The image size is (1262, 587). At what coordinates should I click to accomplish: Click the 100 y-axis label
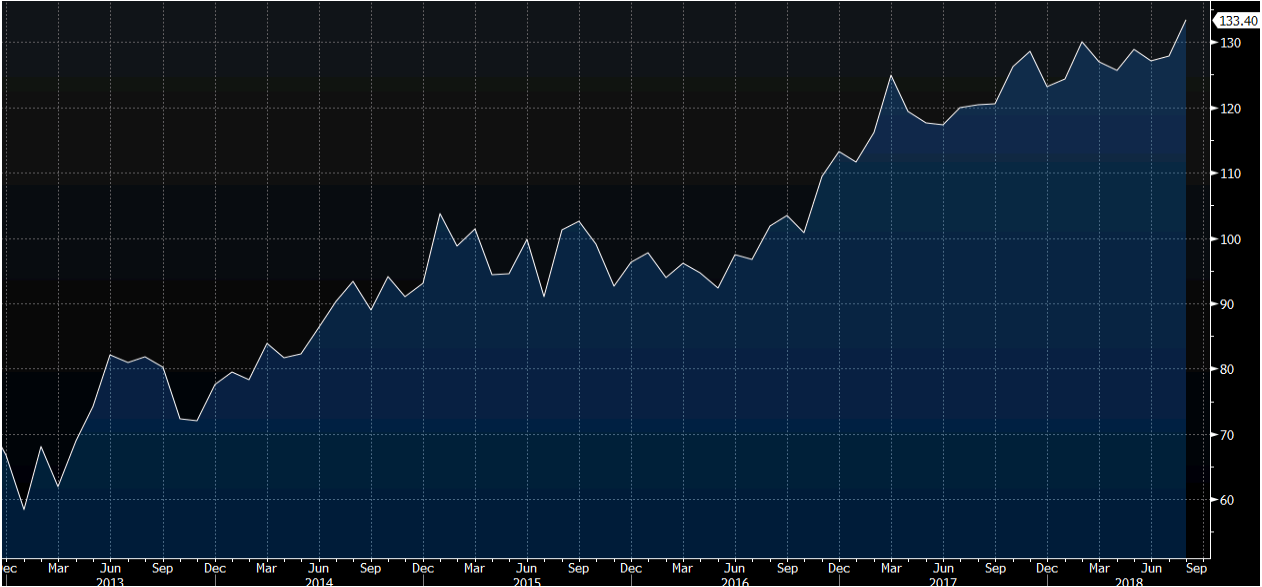pos(1227,239)
